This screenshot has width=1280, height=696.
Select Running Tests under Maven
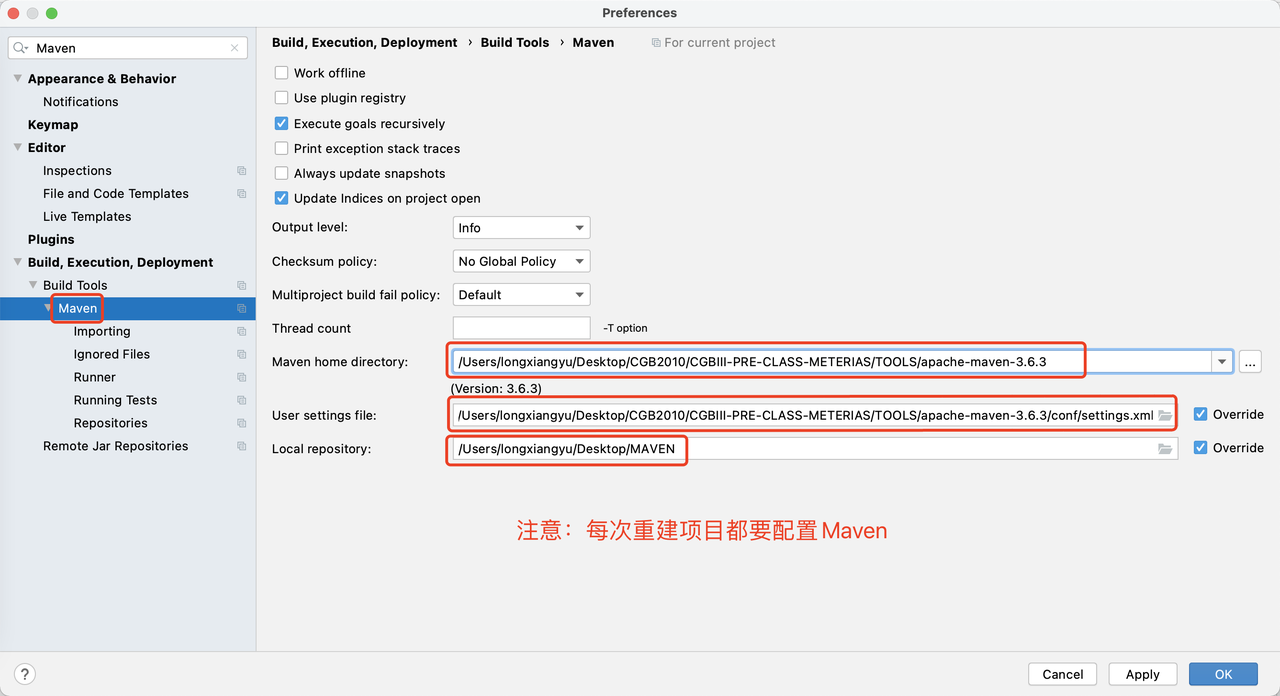[115, 401]
